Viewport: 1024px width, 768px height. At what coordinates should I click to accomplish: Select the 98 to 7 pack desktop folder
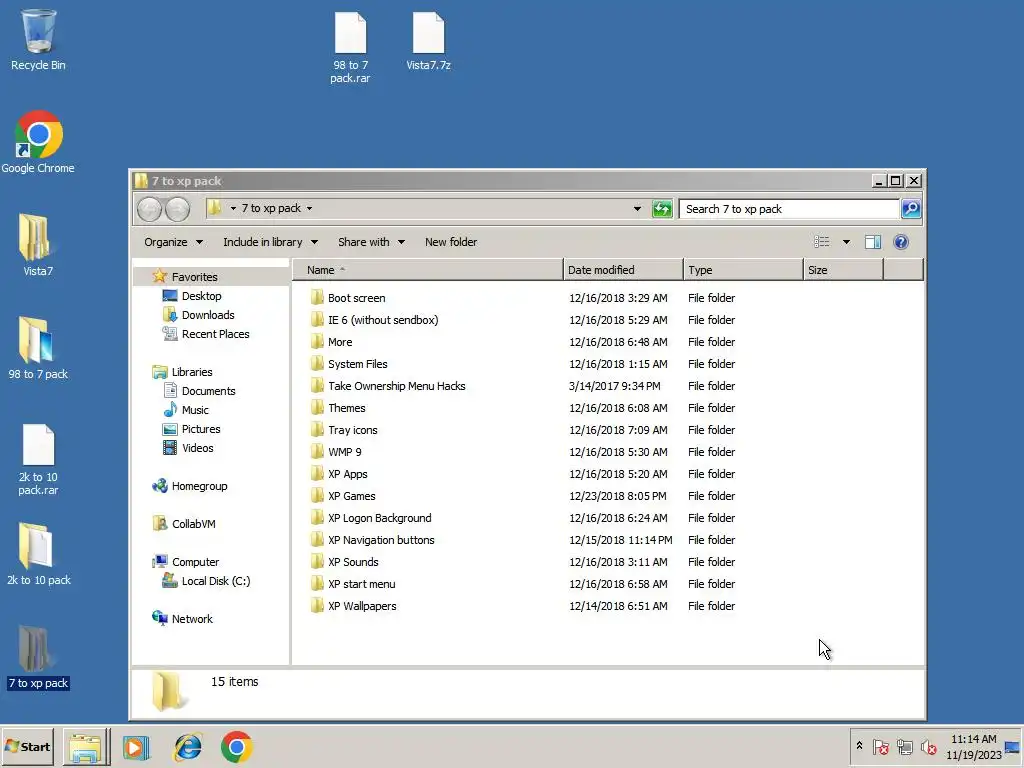38,347
